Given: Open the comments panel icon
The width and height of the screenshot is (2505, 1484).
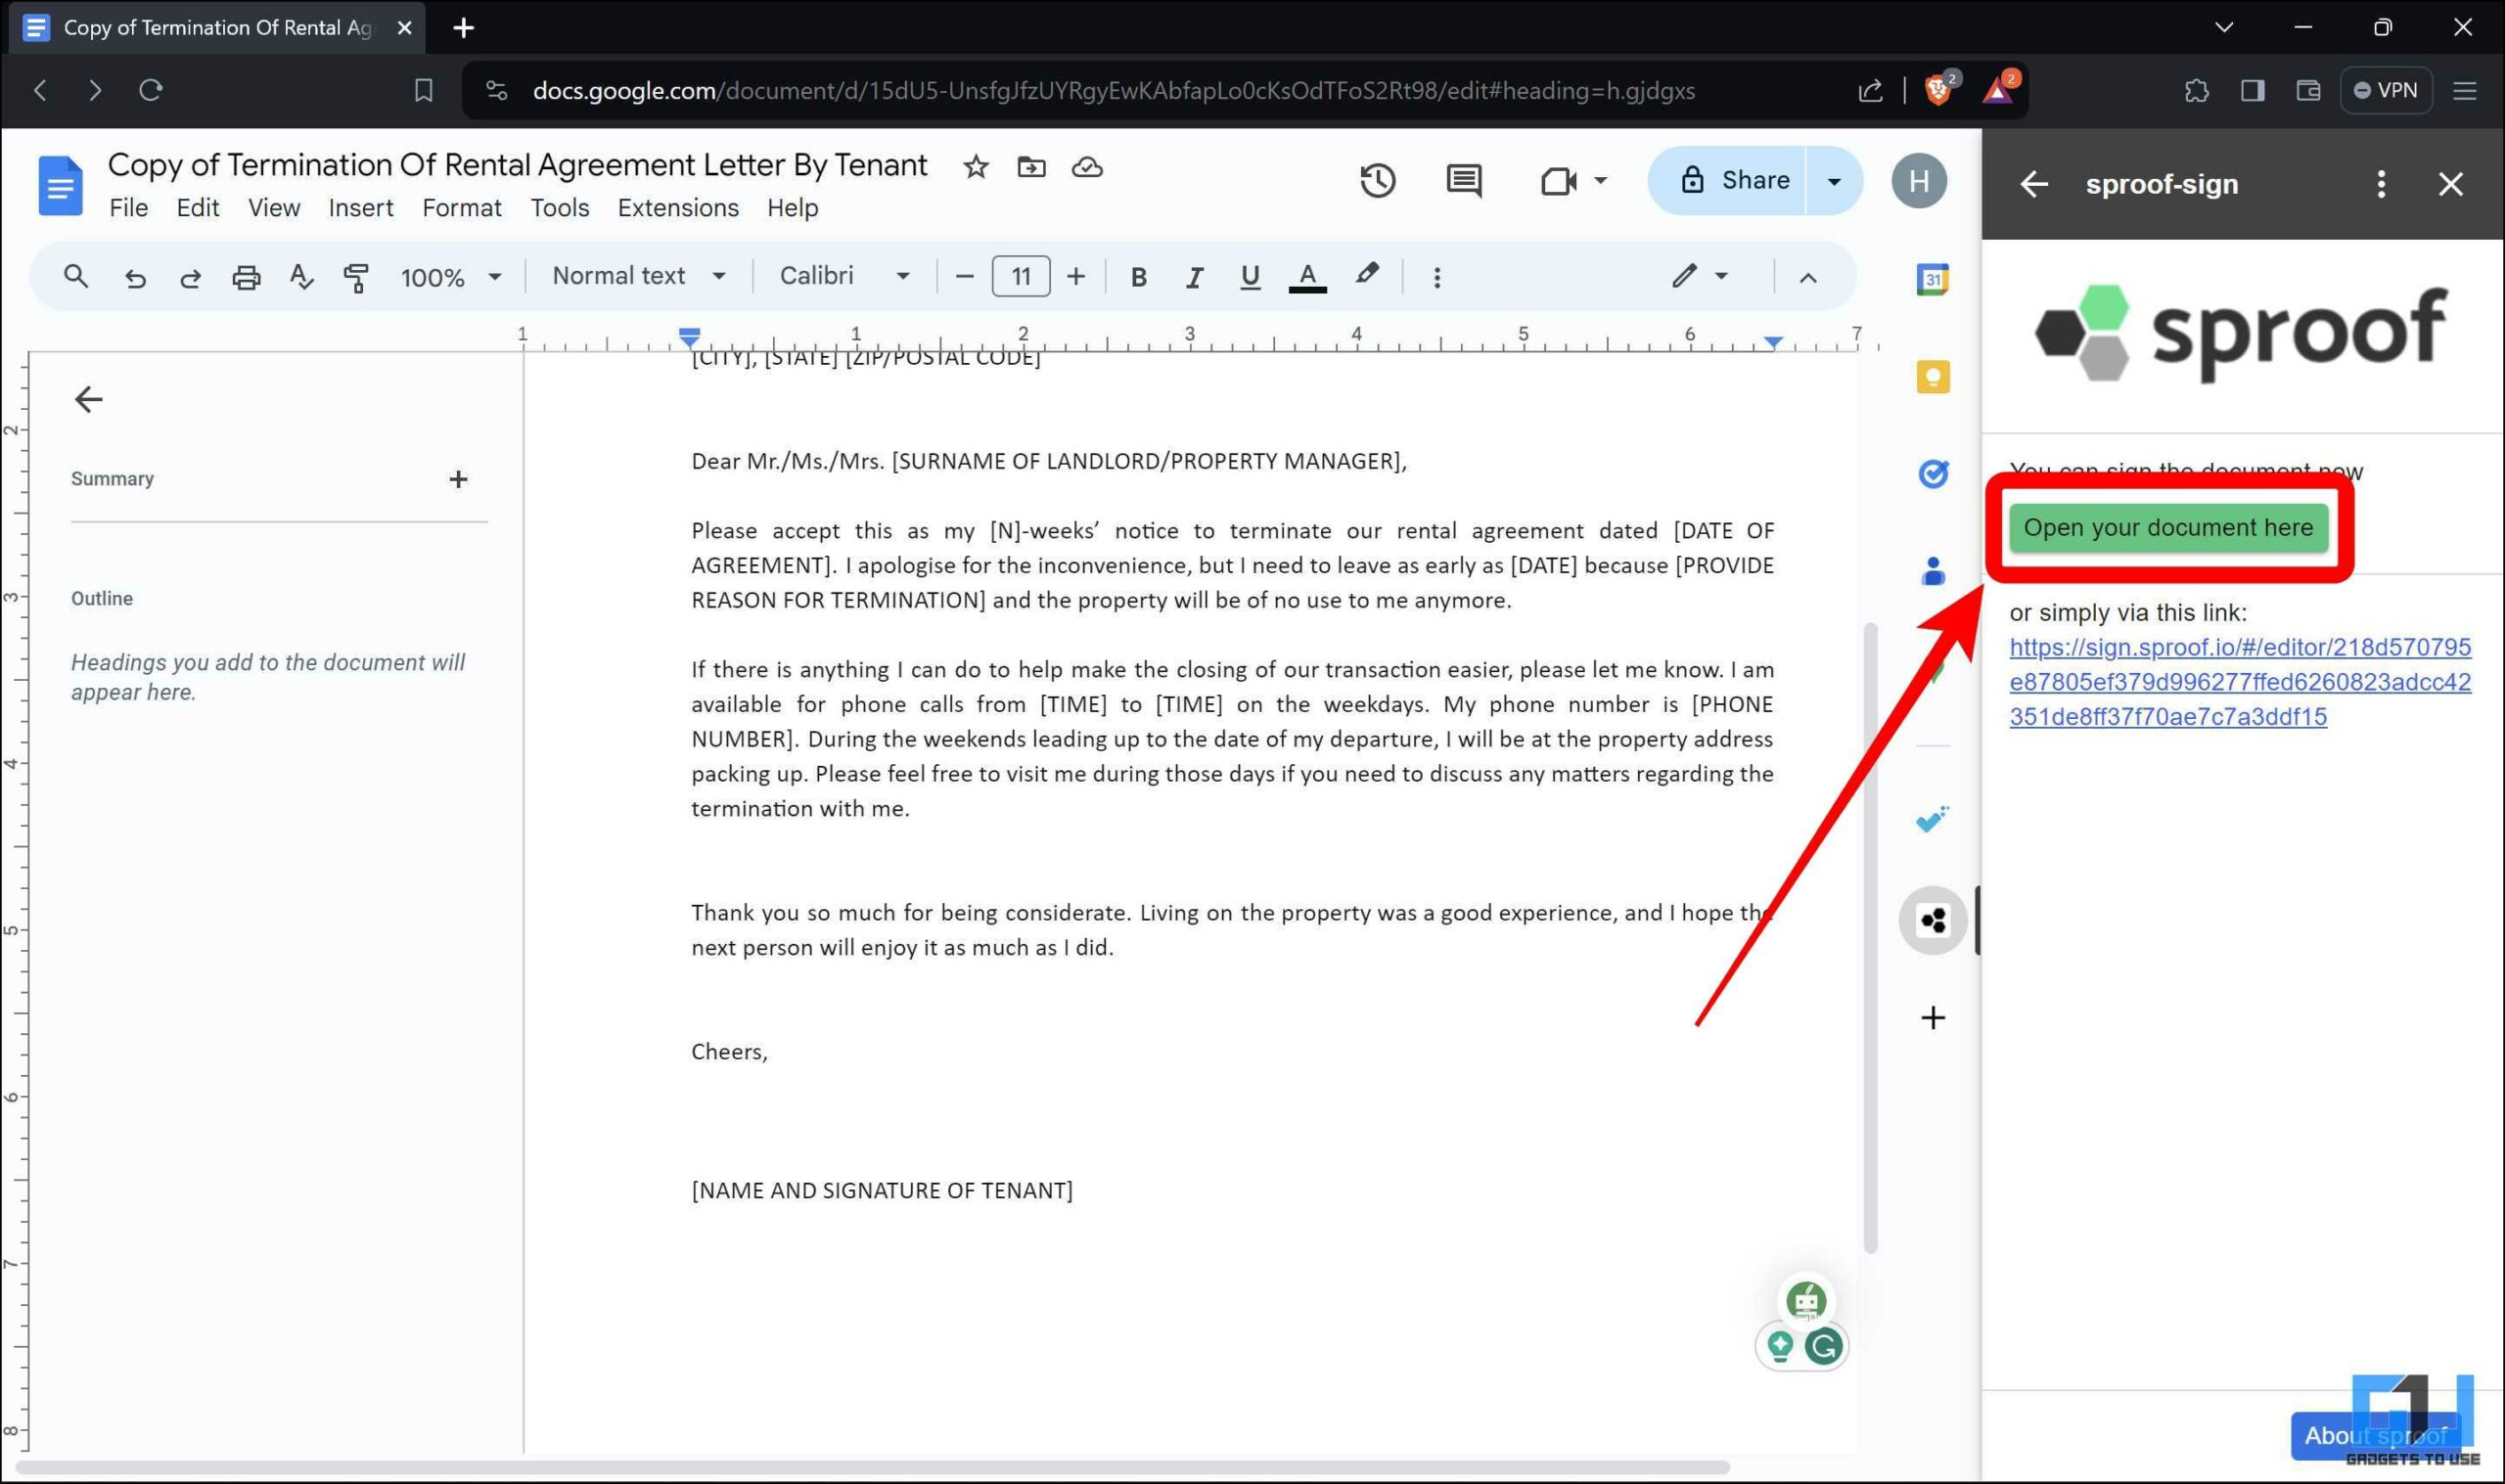Looking at the screenshot, I should point(1464,181).
